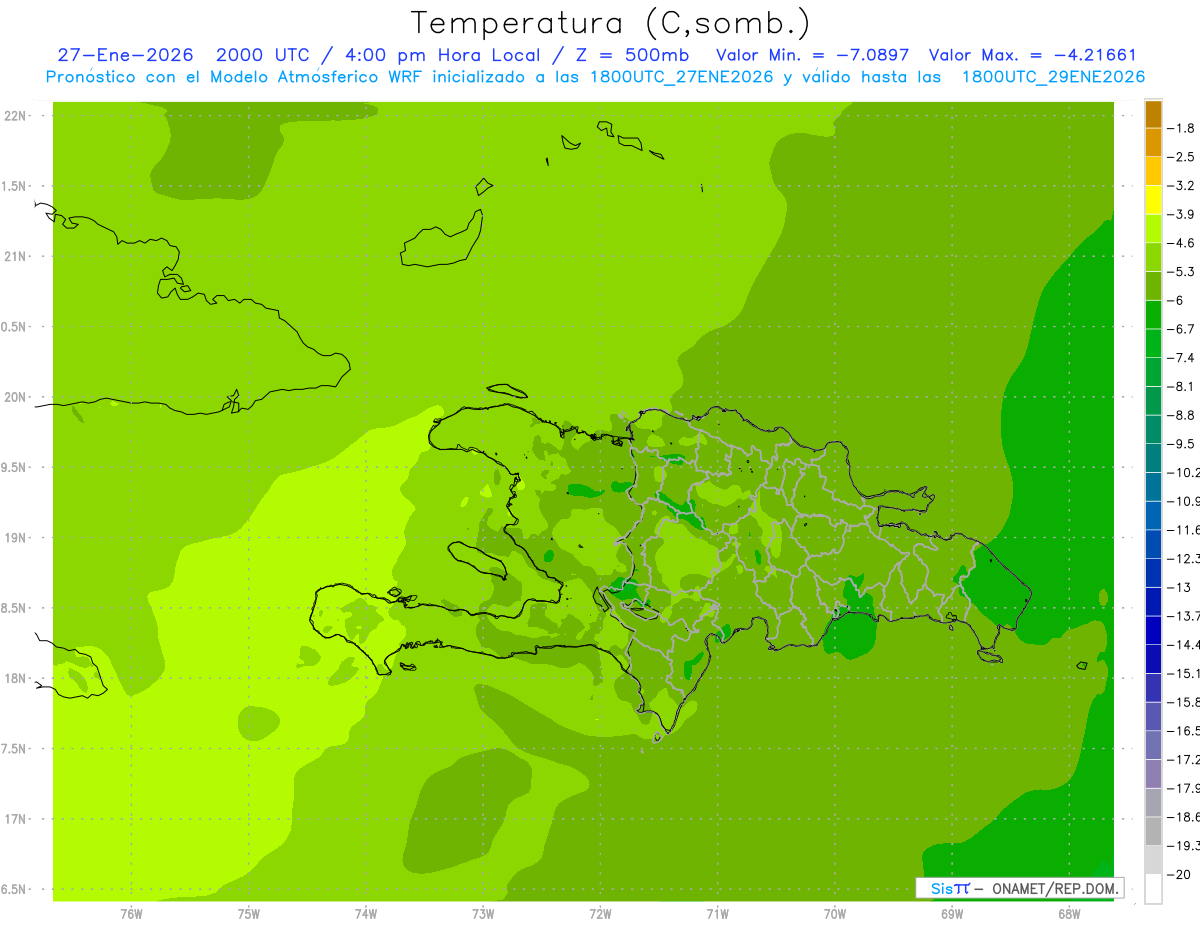The image size is (1200, 927).
Task: Click green swatch between -4.6 and -5.3
Action: point(1153,257)
